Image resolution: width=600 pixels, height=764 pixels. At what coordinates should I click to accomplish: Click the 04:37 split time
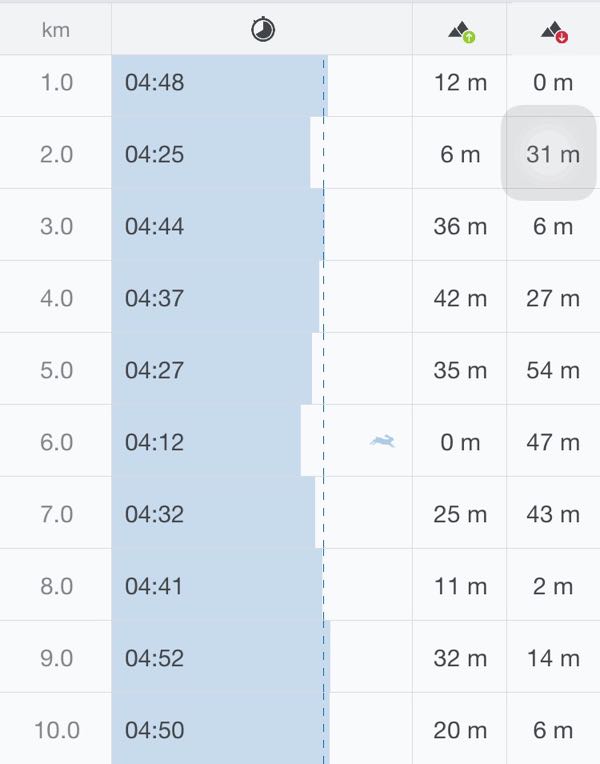[x=155, y=299]
